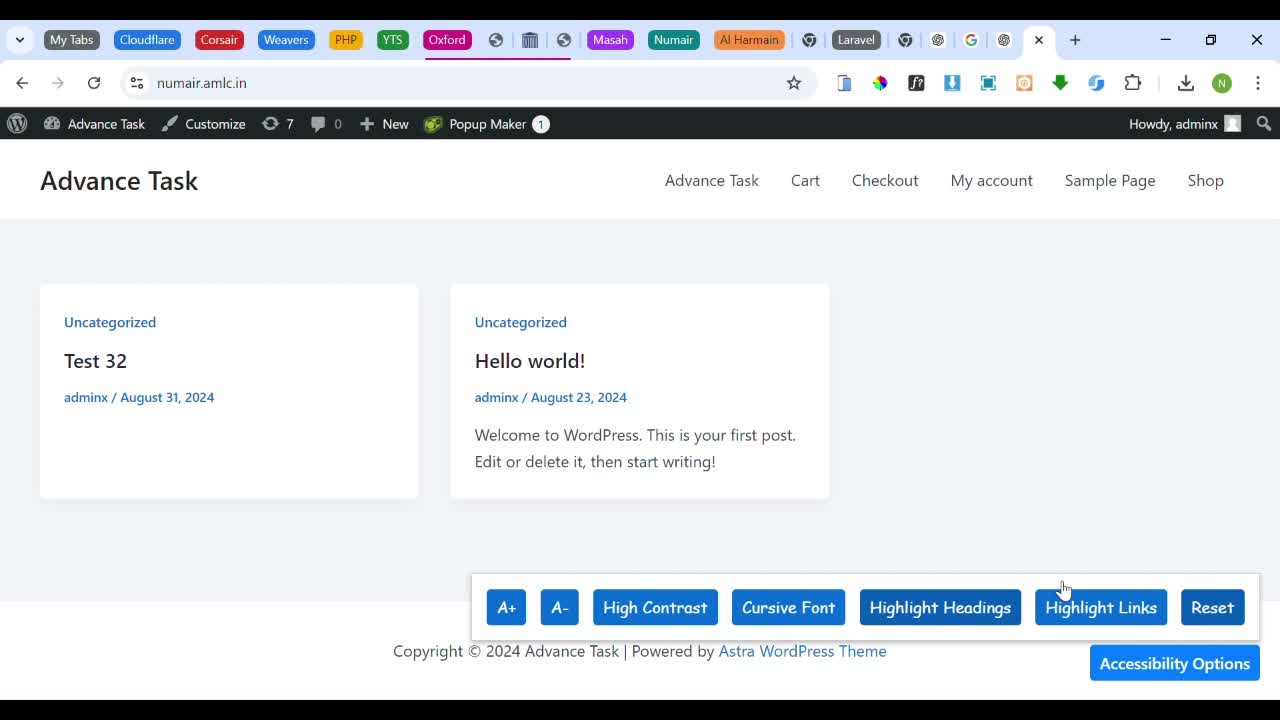This screenshot has height=720, width=1280.
Task: Open the Shop menu item
Action: [x=1205, y=181]
